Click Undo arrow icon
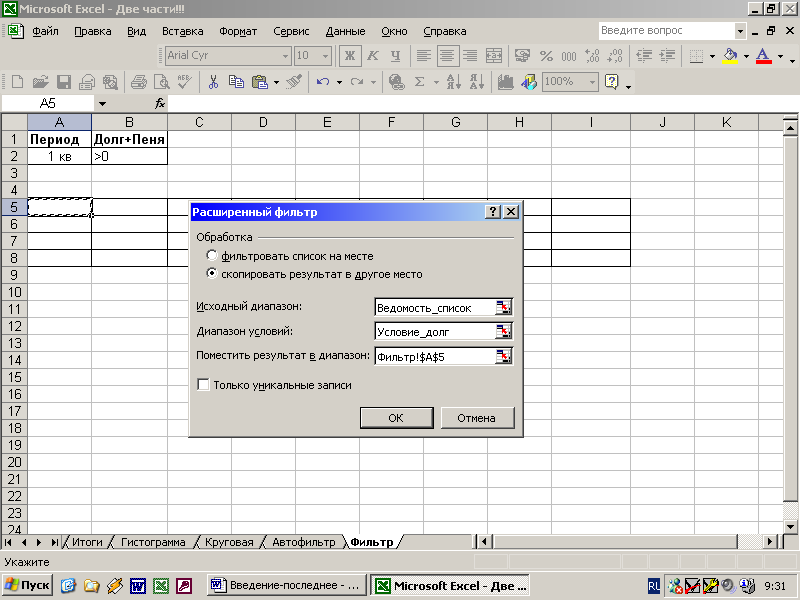 (322, 82)
